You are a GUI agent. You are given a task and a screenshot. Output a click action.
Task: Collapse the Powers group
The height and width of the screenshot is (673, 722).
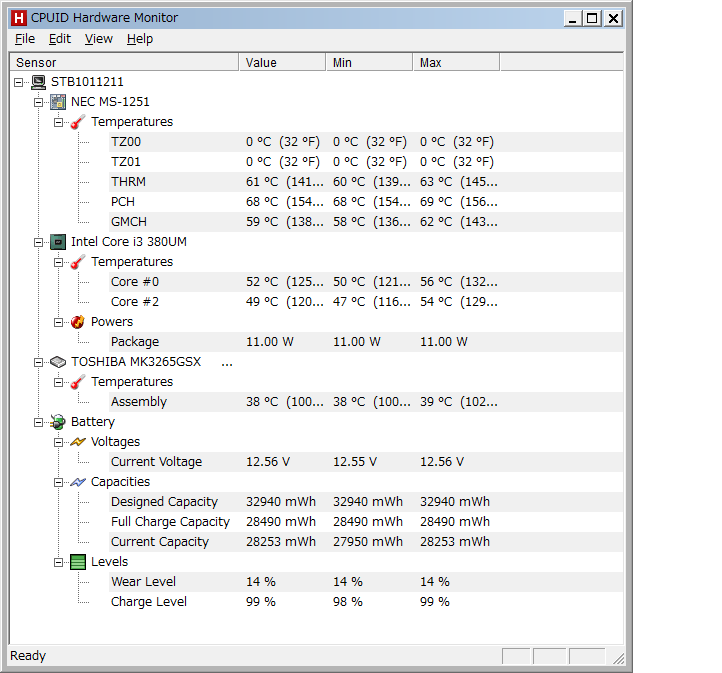point(58,322)
